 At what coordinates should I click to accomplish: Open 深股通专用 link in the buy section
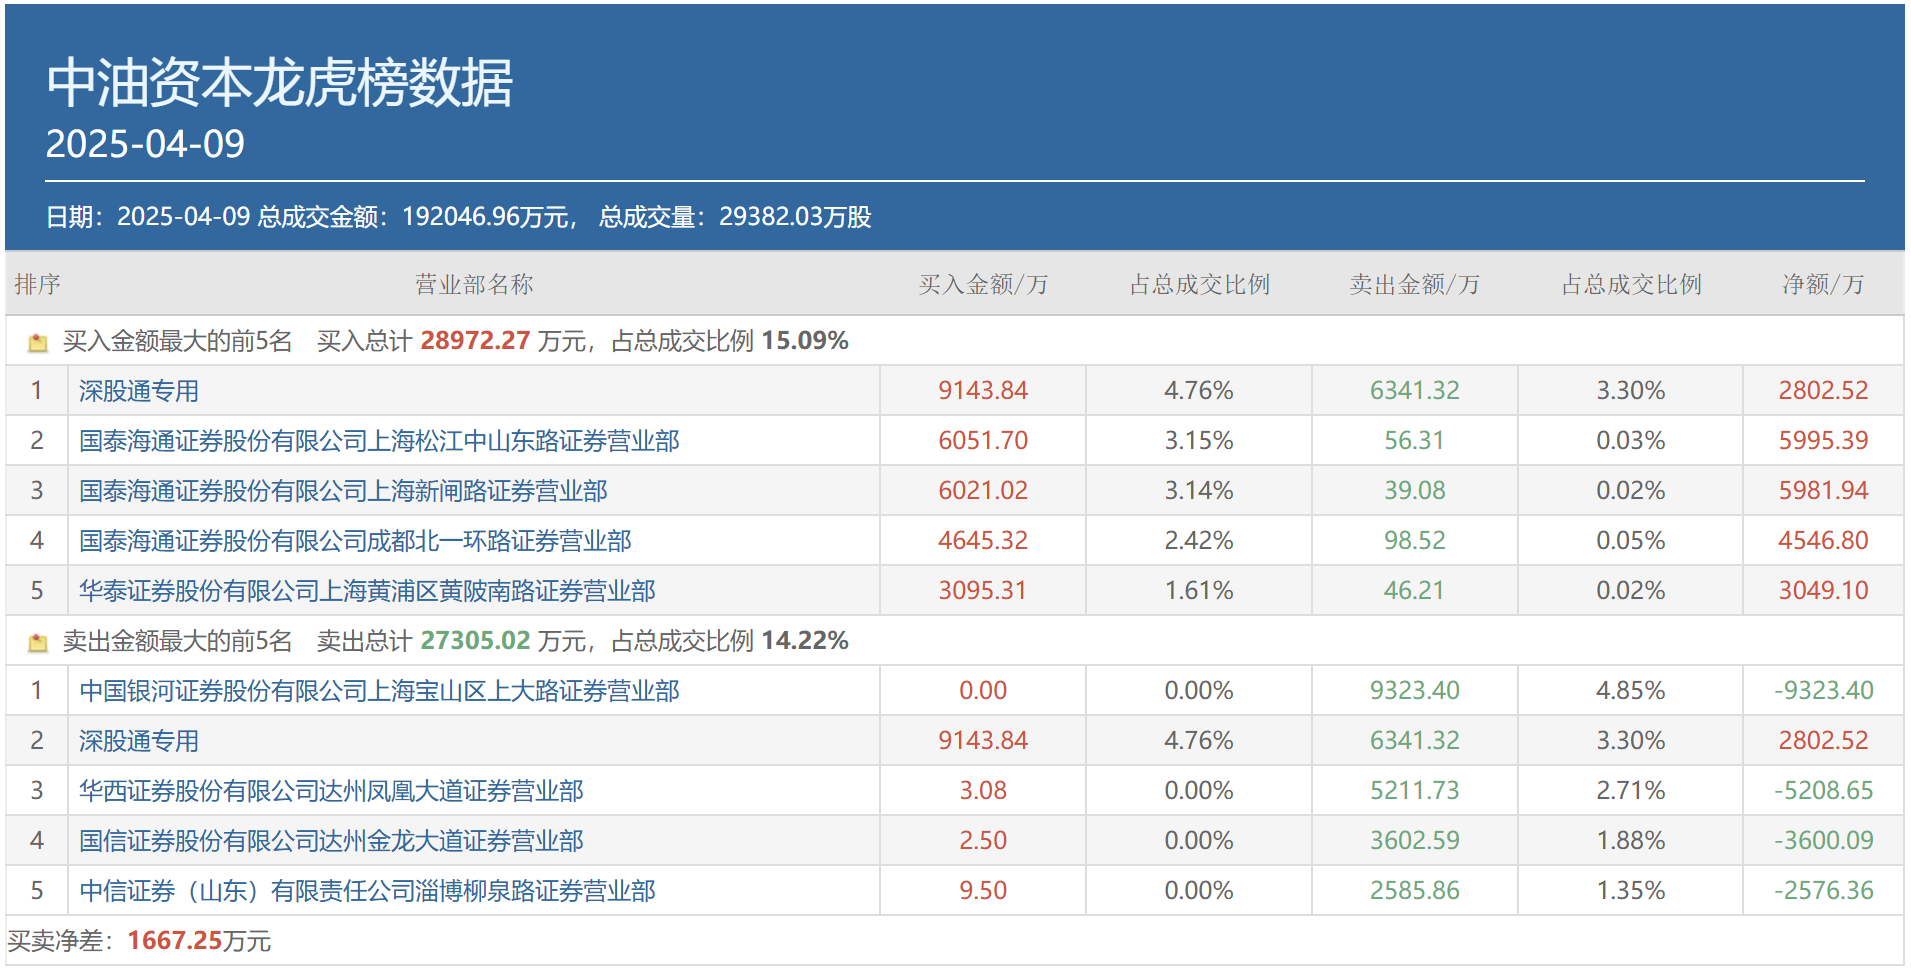tap(139, 391)
